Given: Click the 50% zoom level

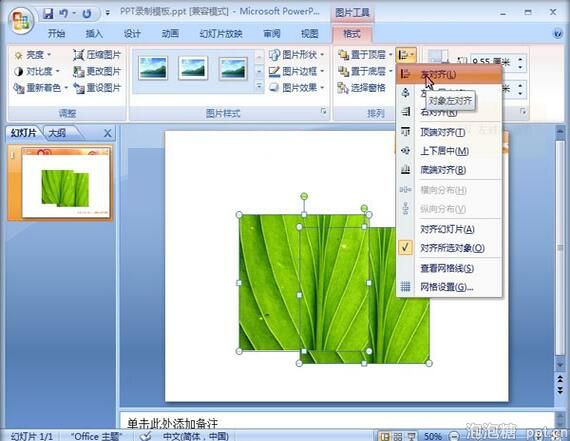Looking at the screenshot, I should pos(432,436).
